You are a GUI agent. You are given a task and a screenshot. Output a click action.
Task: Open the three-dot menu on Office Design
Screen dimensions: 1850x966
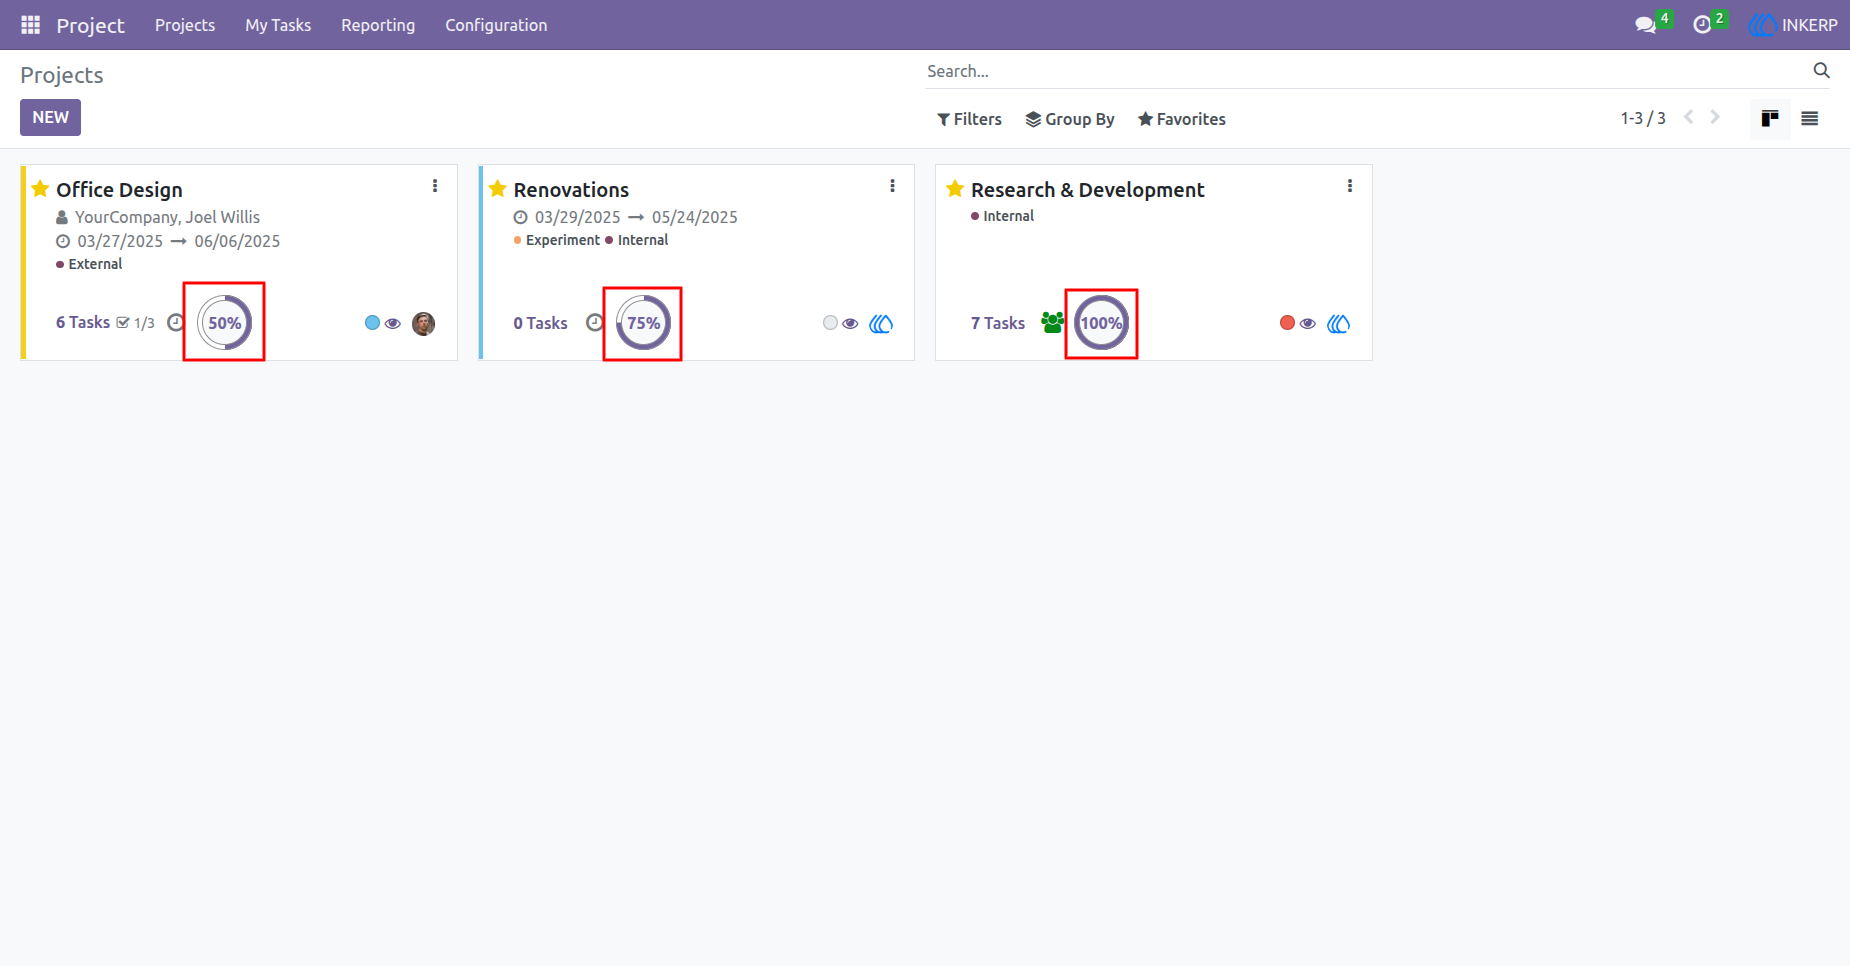coord(435,186)
